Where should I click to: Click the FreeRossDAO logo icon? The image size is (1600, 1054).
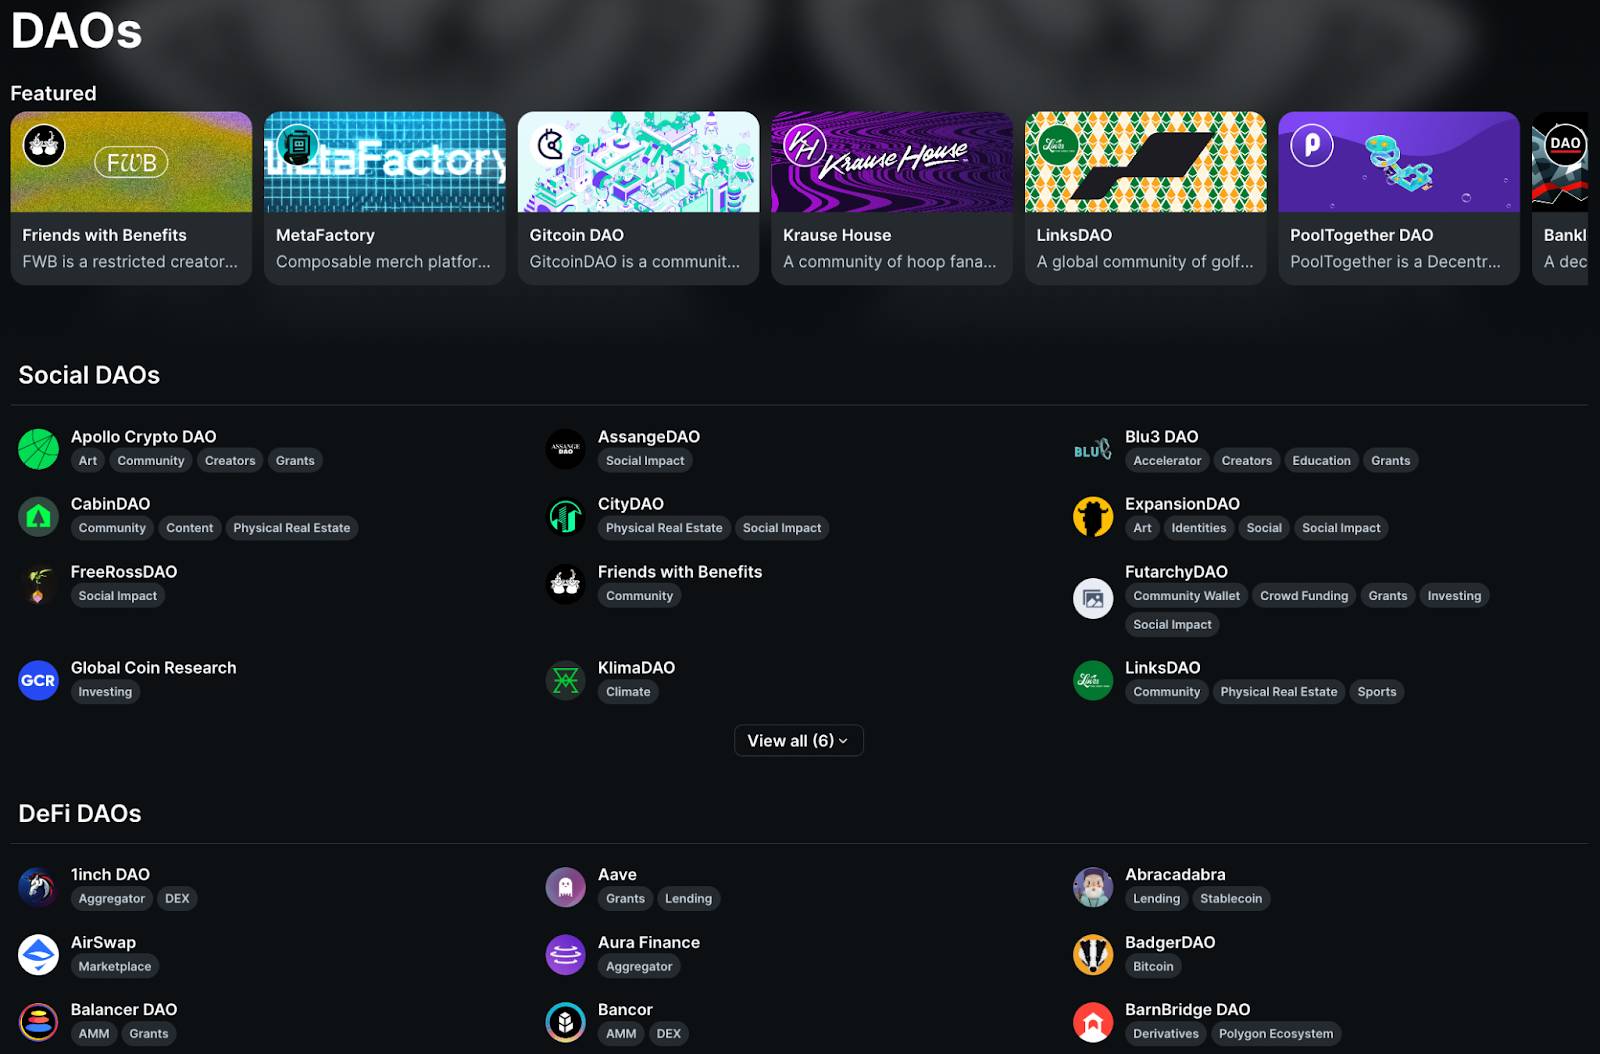click(x=38, y=584)
